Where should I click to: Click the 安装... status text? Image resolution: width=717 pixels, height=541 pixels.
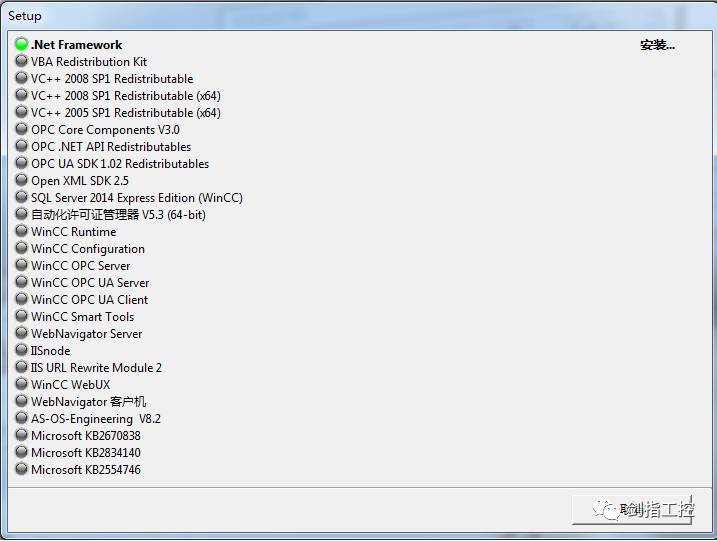[x=658, y=45]
